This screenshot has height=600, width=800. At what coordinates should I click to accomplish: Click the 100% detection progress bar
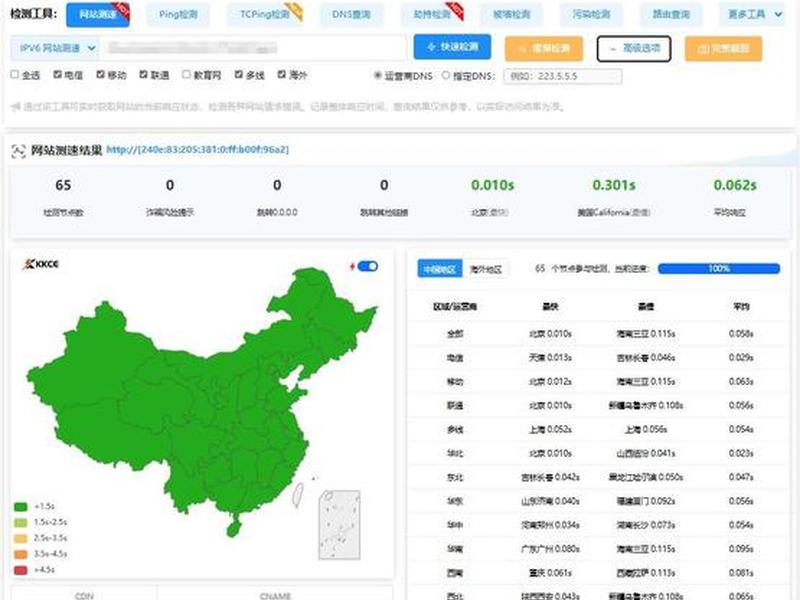click(x=719, y=268)
